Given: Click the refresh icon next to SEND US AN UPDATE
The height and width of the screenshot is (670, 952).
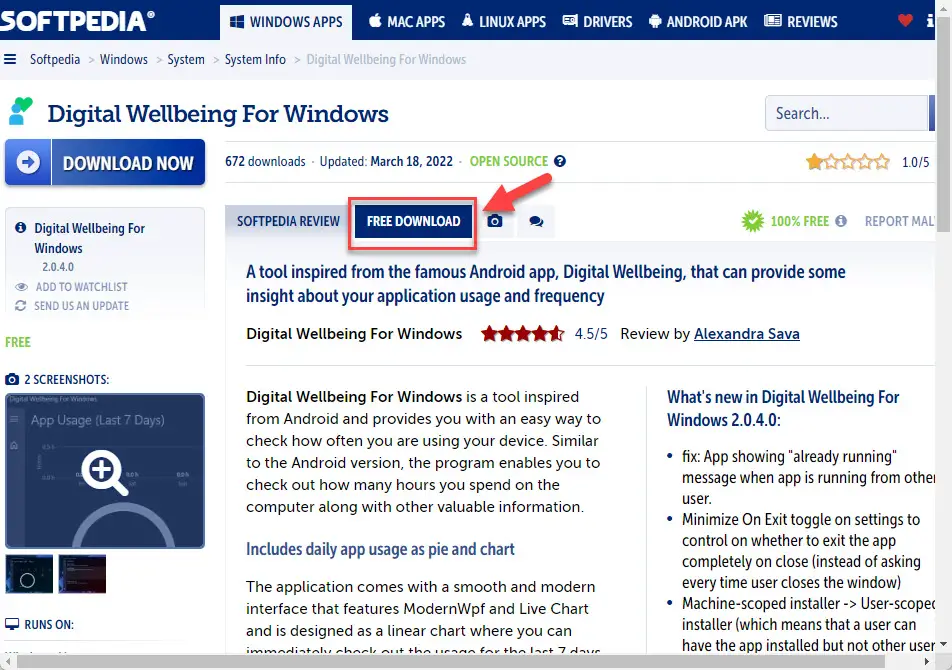Looking at the screenshot, I should pos(22,306).
